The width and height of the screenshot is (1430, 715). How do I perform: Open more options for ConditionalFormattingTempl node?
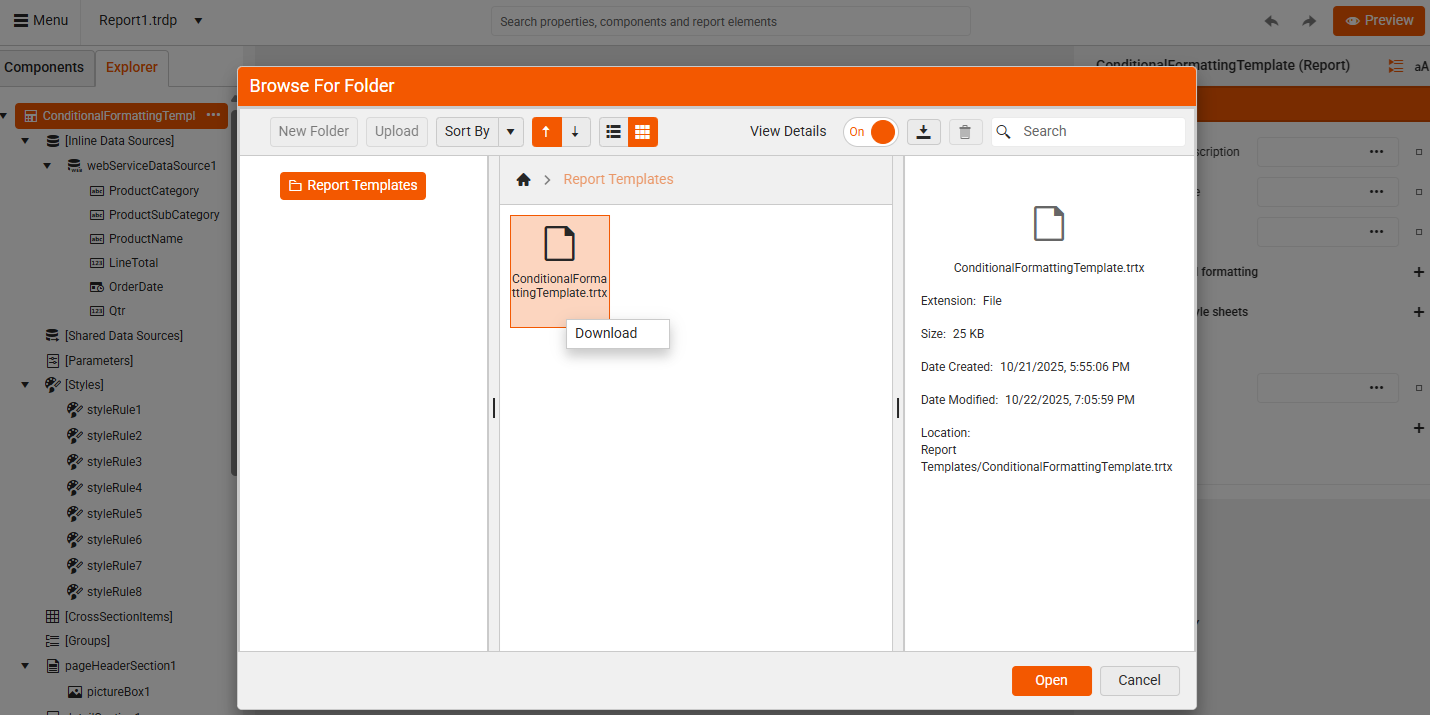click(x=213, y=116)
